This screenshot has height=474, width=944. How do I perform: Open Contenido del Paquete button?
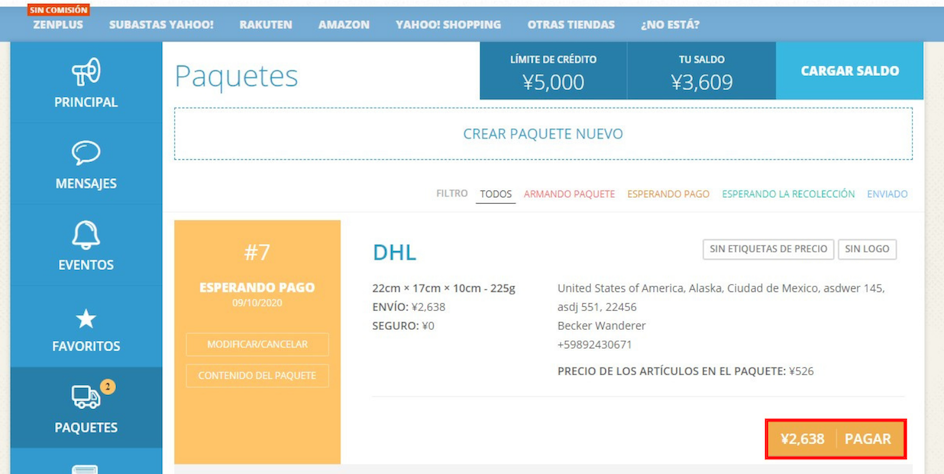(x=257, y=375)
